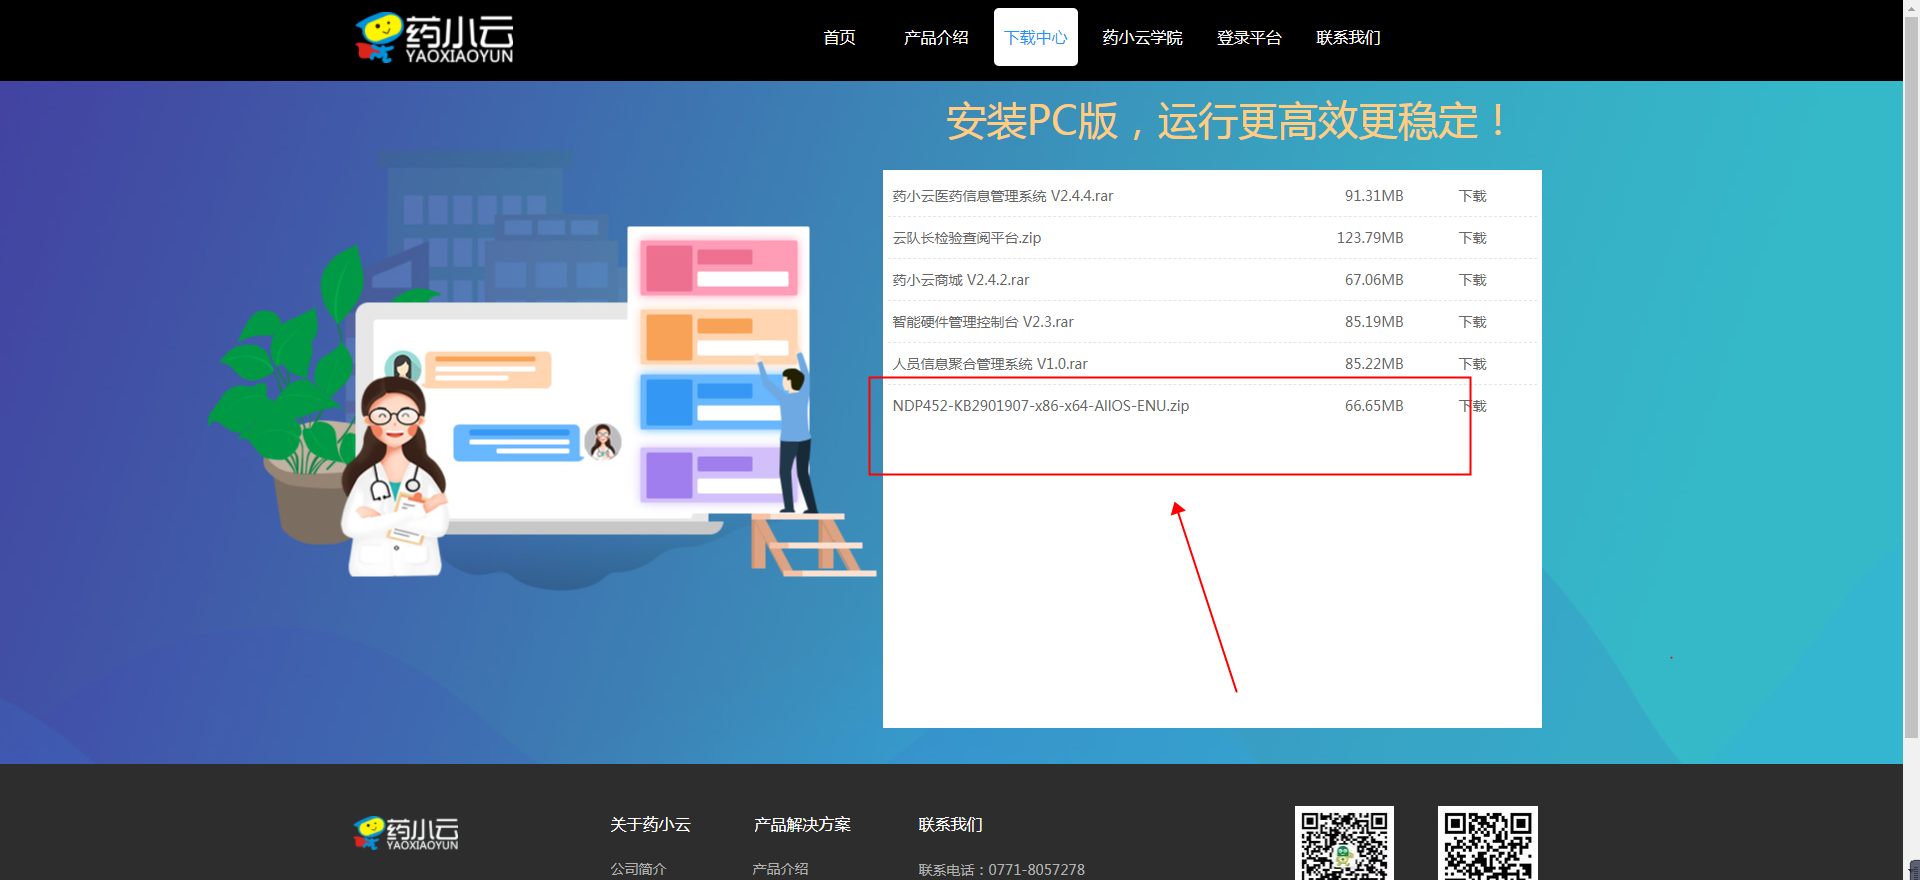Download 人员信息聚合管理系统 V1.0.rar
Image resolution: width=1920 pixels, height=880 pixels.
pos(1472,364)
